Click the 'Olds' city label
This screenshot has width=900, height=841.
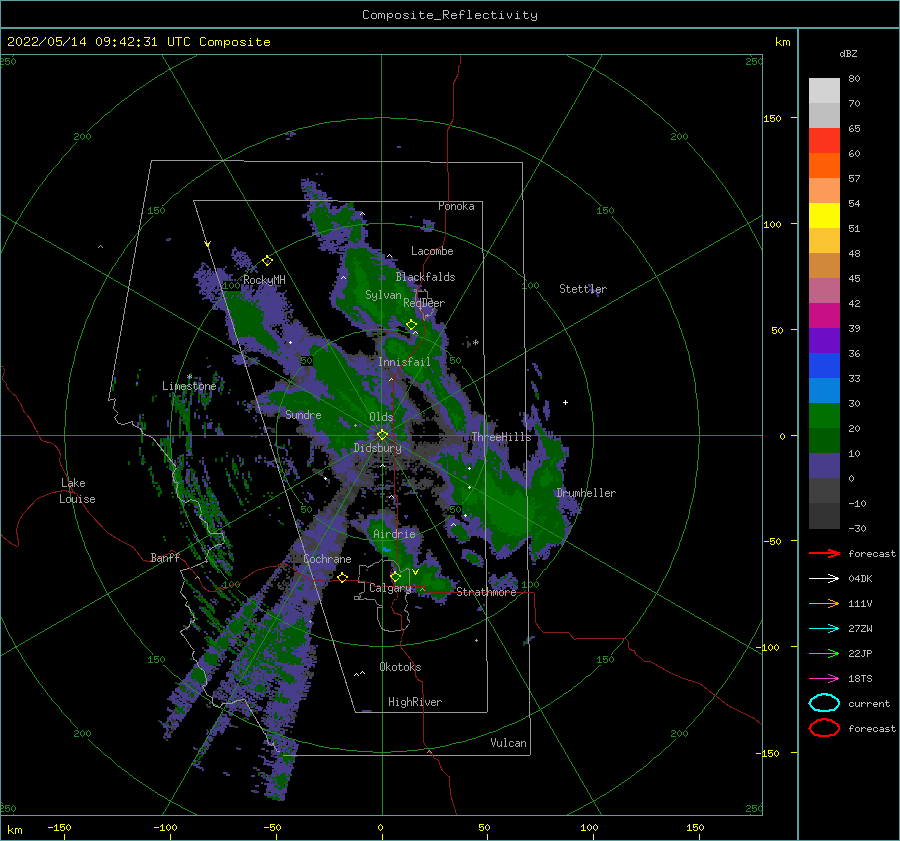tap(381, 417)
